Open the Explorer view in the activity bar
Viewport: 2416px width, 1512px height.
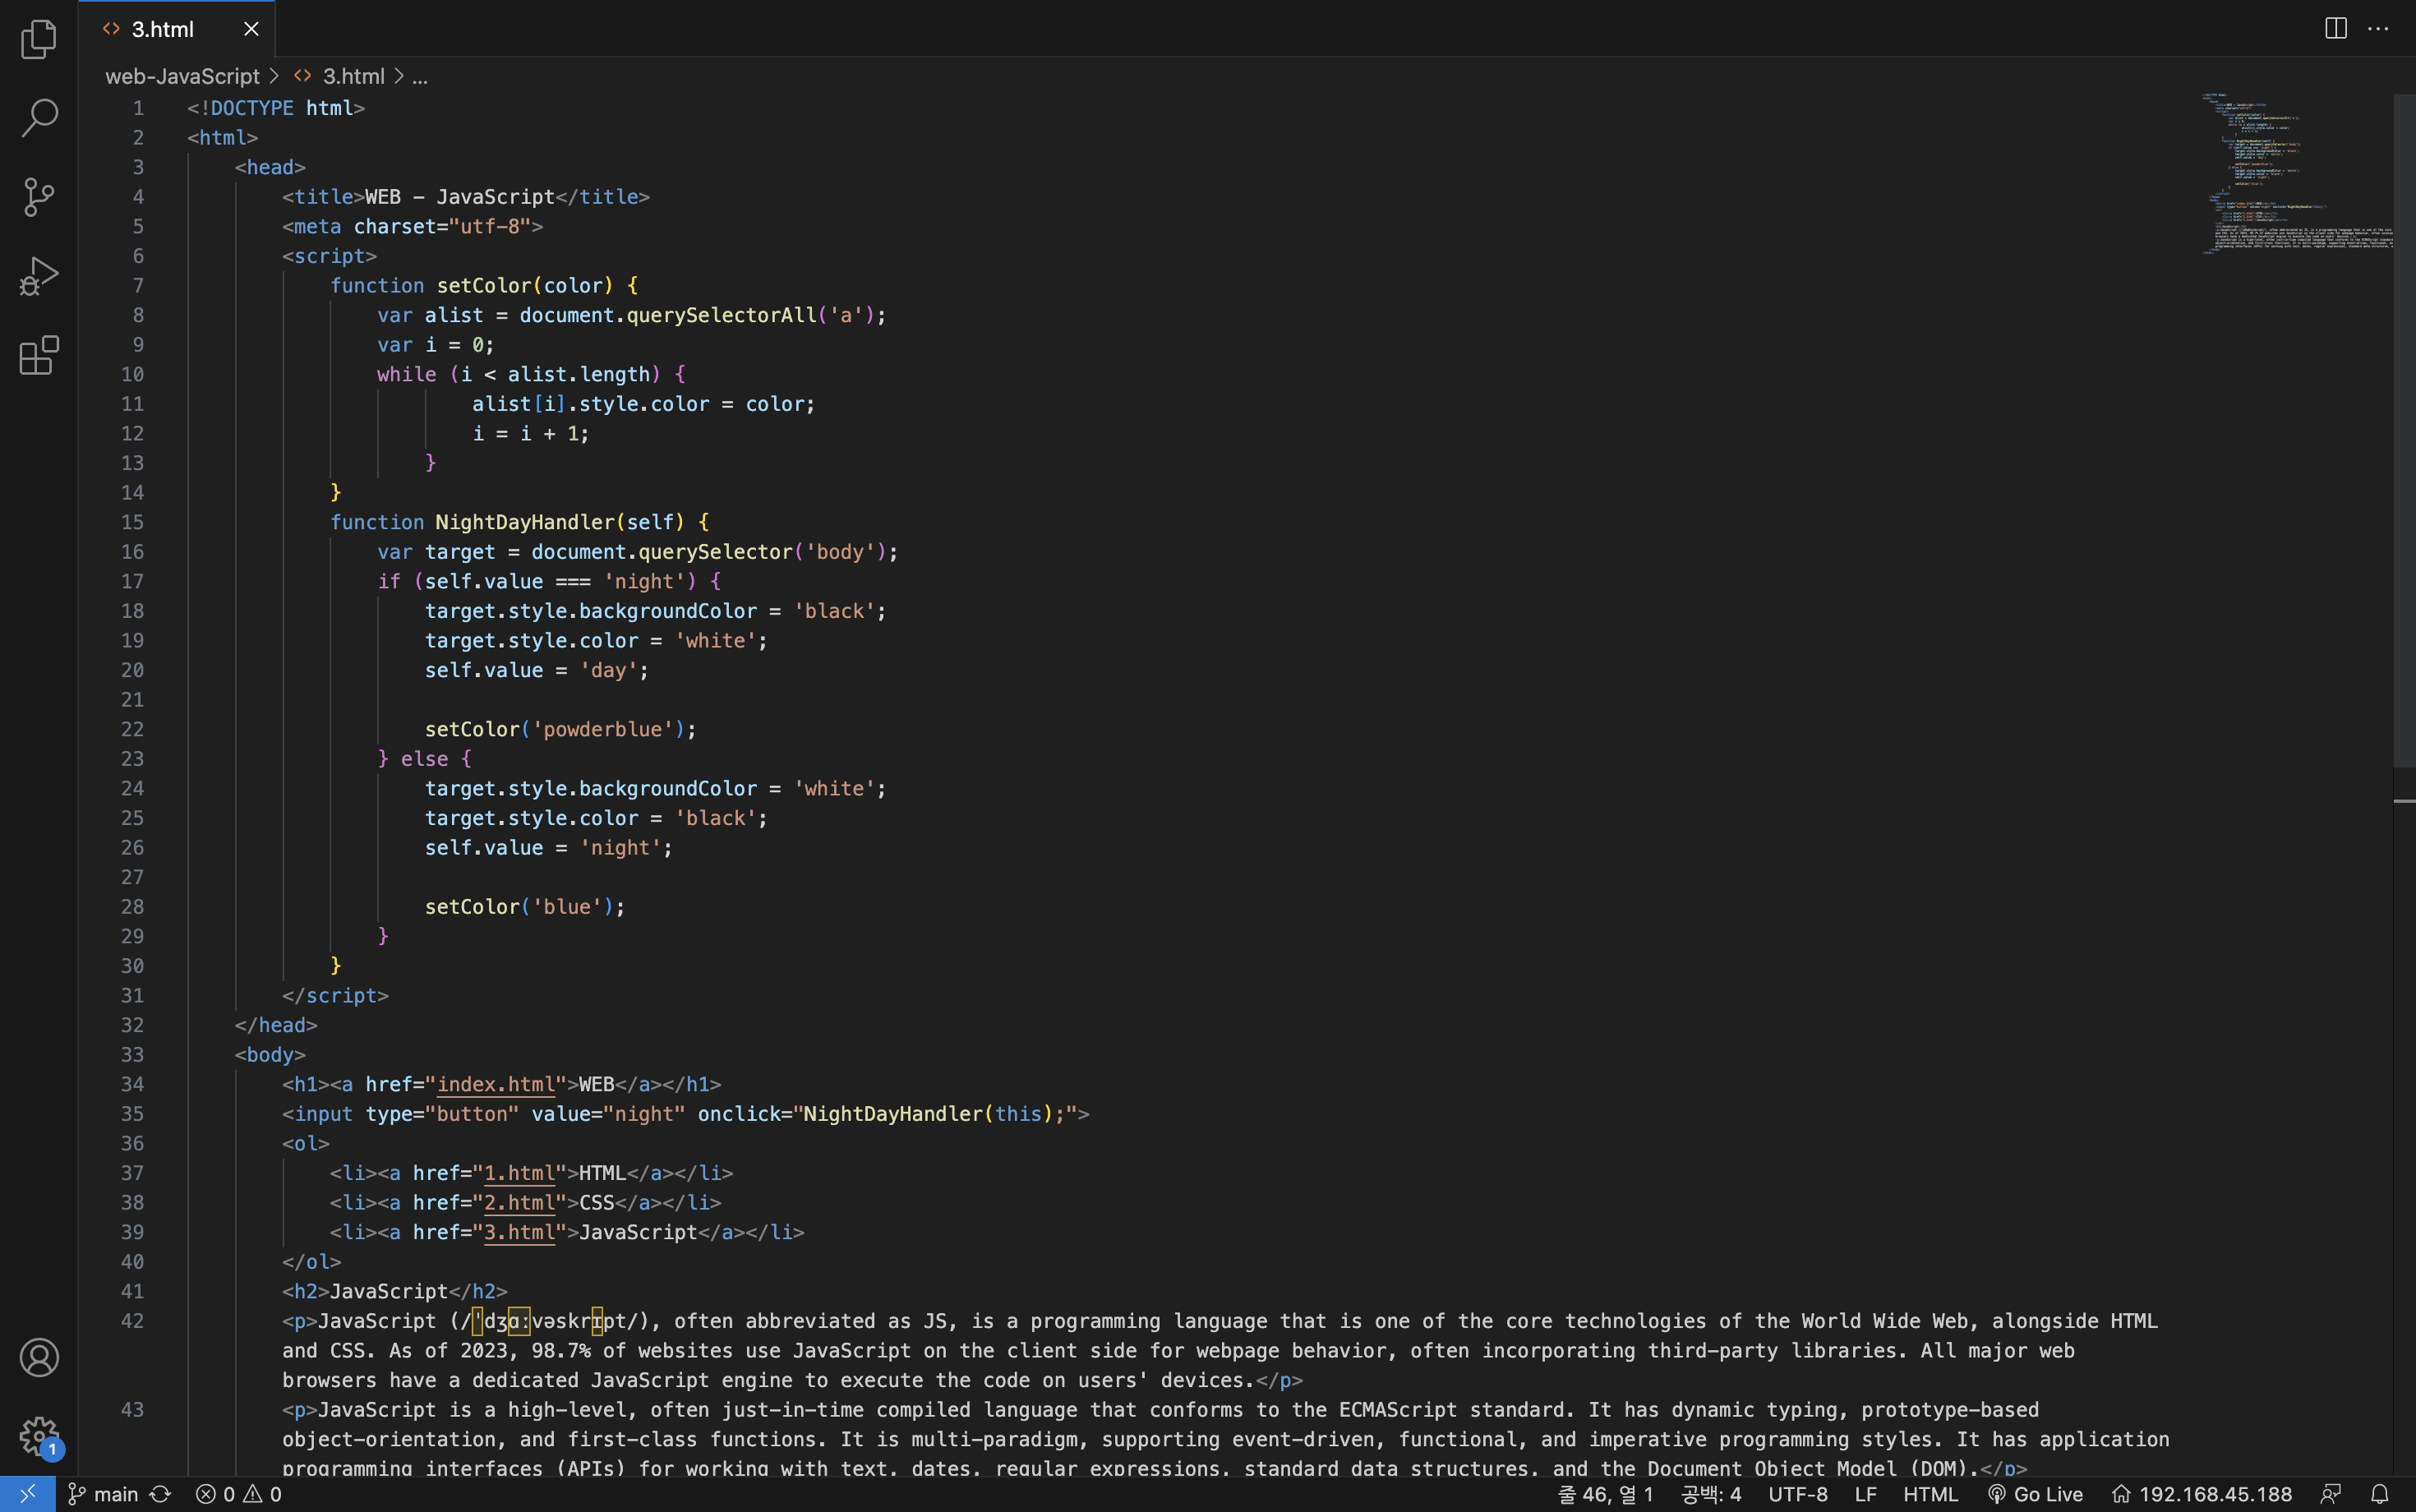39,39
